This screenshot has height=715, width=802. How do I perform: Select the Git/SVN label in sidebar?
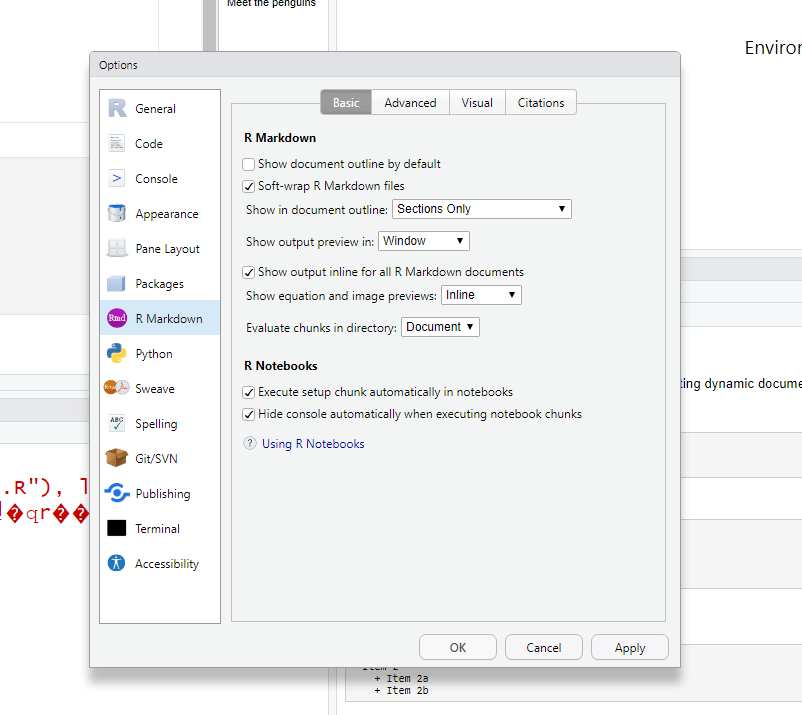[157, 458]
